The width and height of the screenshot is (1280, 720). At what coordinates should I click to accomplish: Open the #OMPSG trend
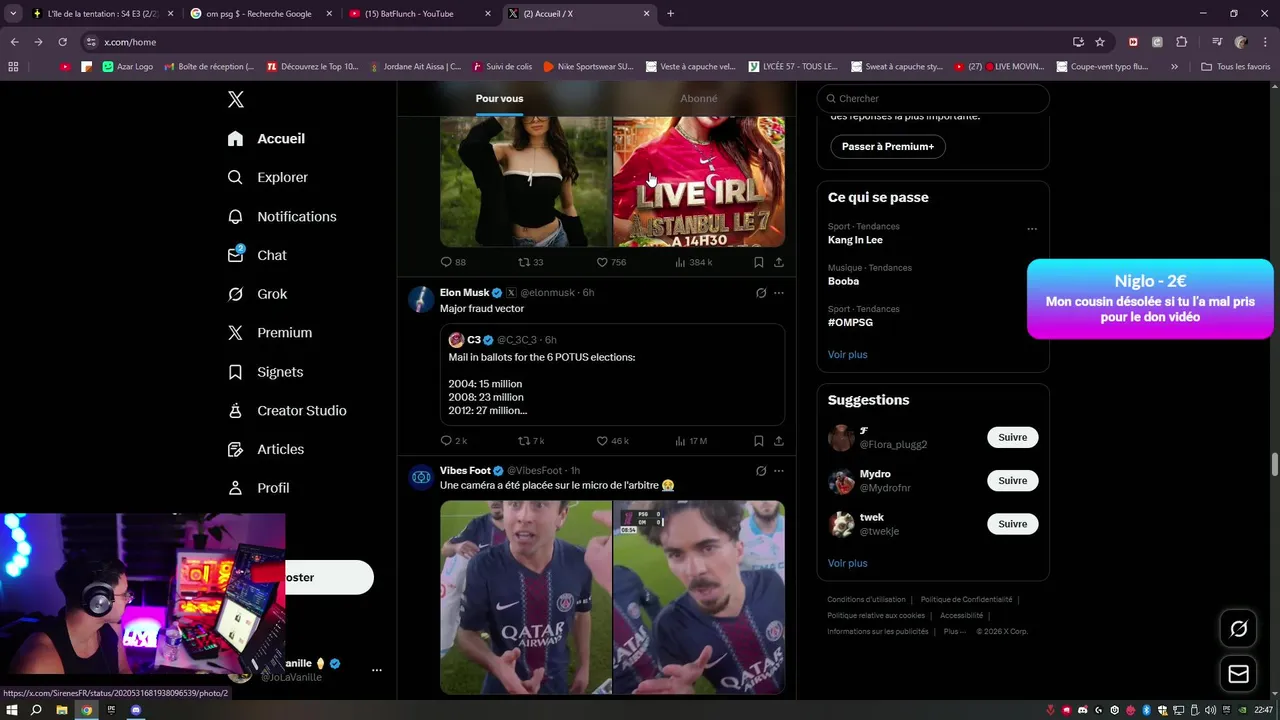click(850, 323)
